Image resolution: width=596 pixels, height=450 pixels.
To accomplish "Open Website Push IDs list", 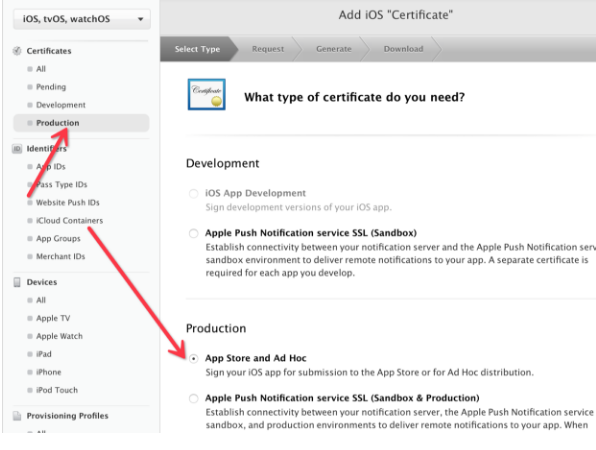I will click(x=68, y=203).
